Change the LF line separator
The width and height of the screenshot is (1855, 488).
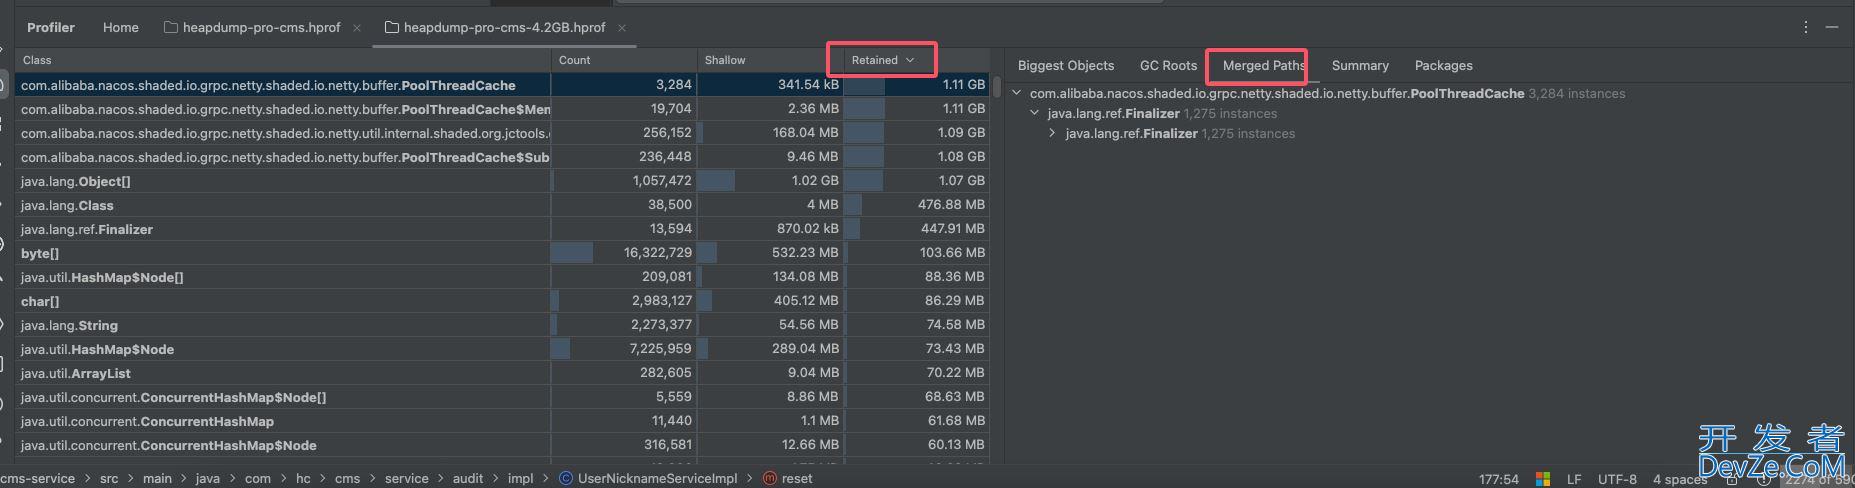pyautogui.click(x=1574, y=479)
